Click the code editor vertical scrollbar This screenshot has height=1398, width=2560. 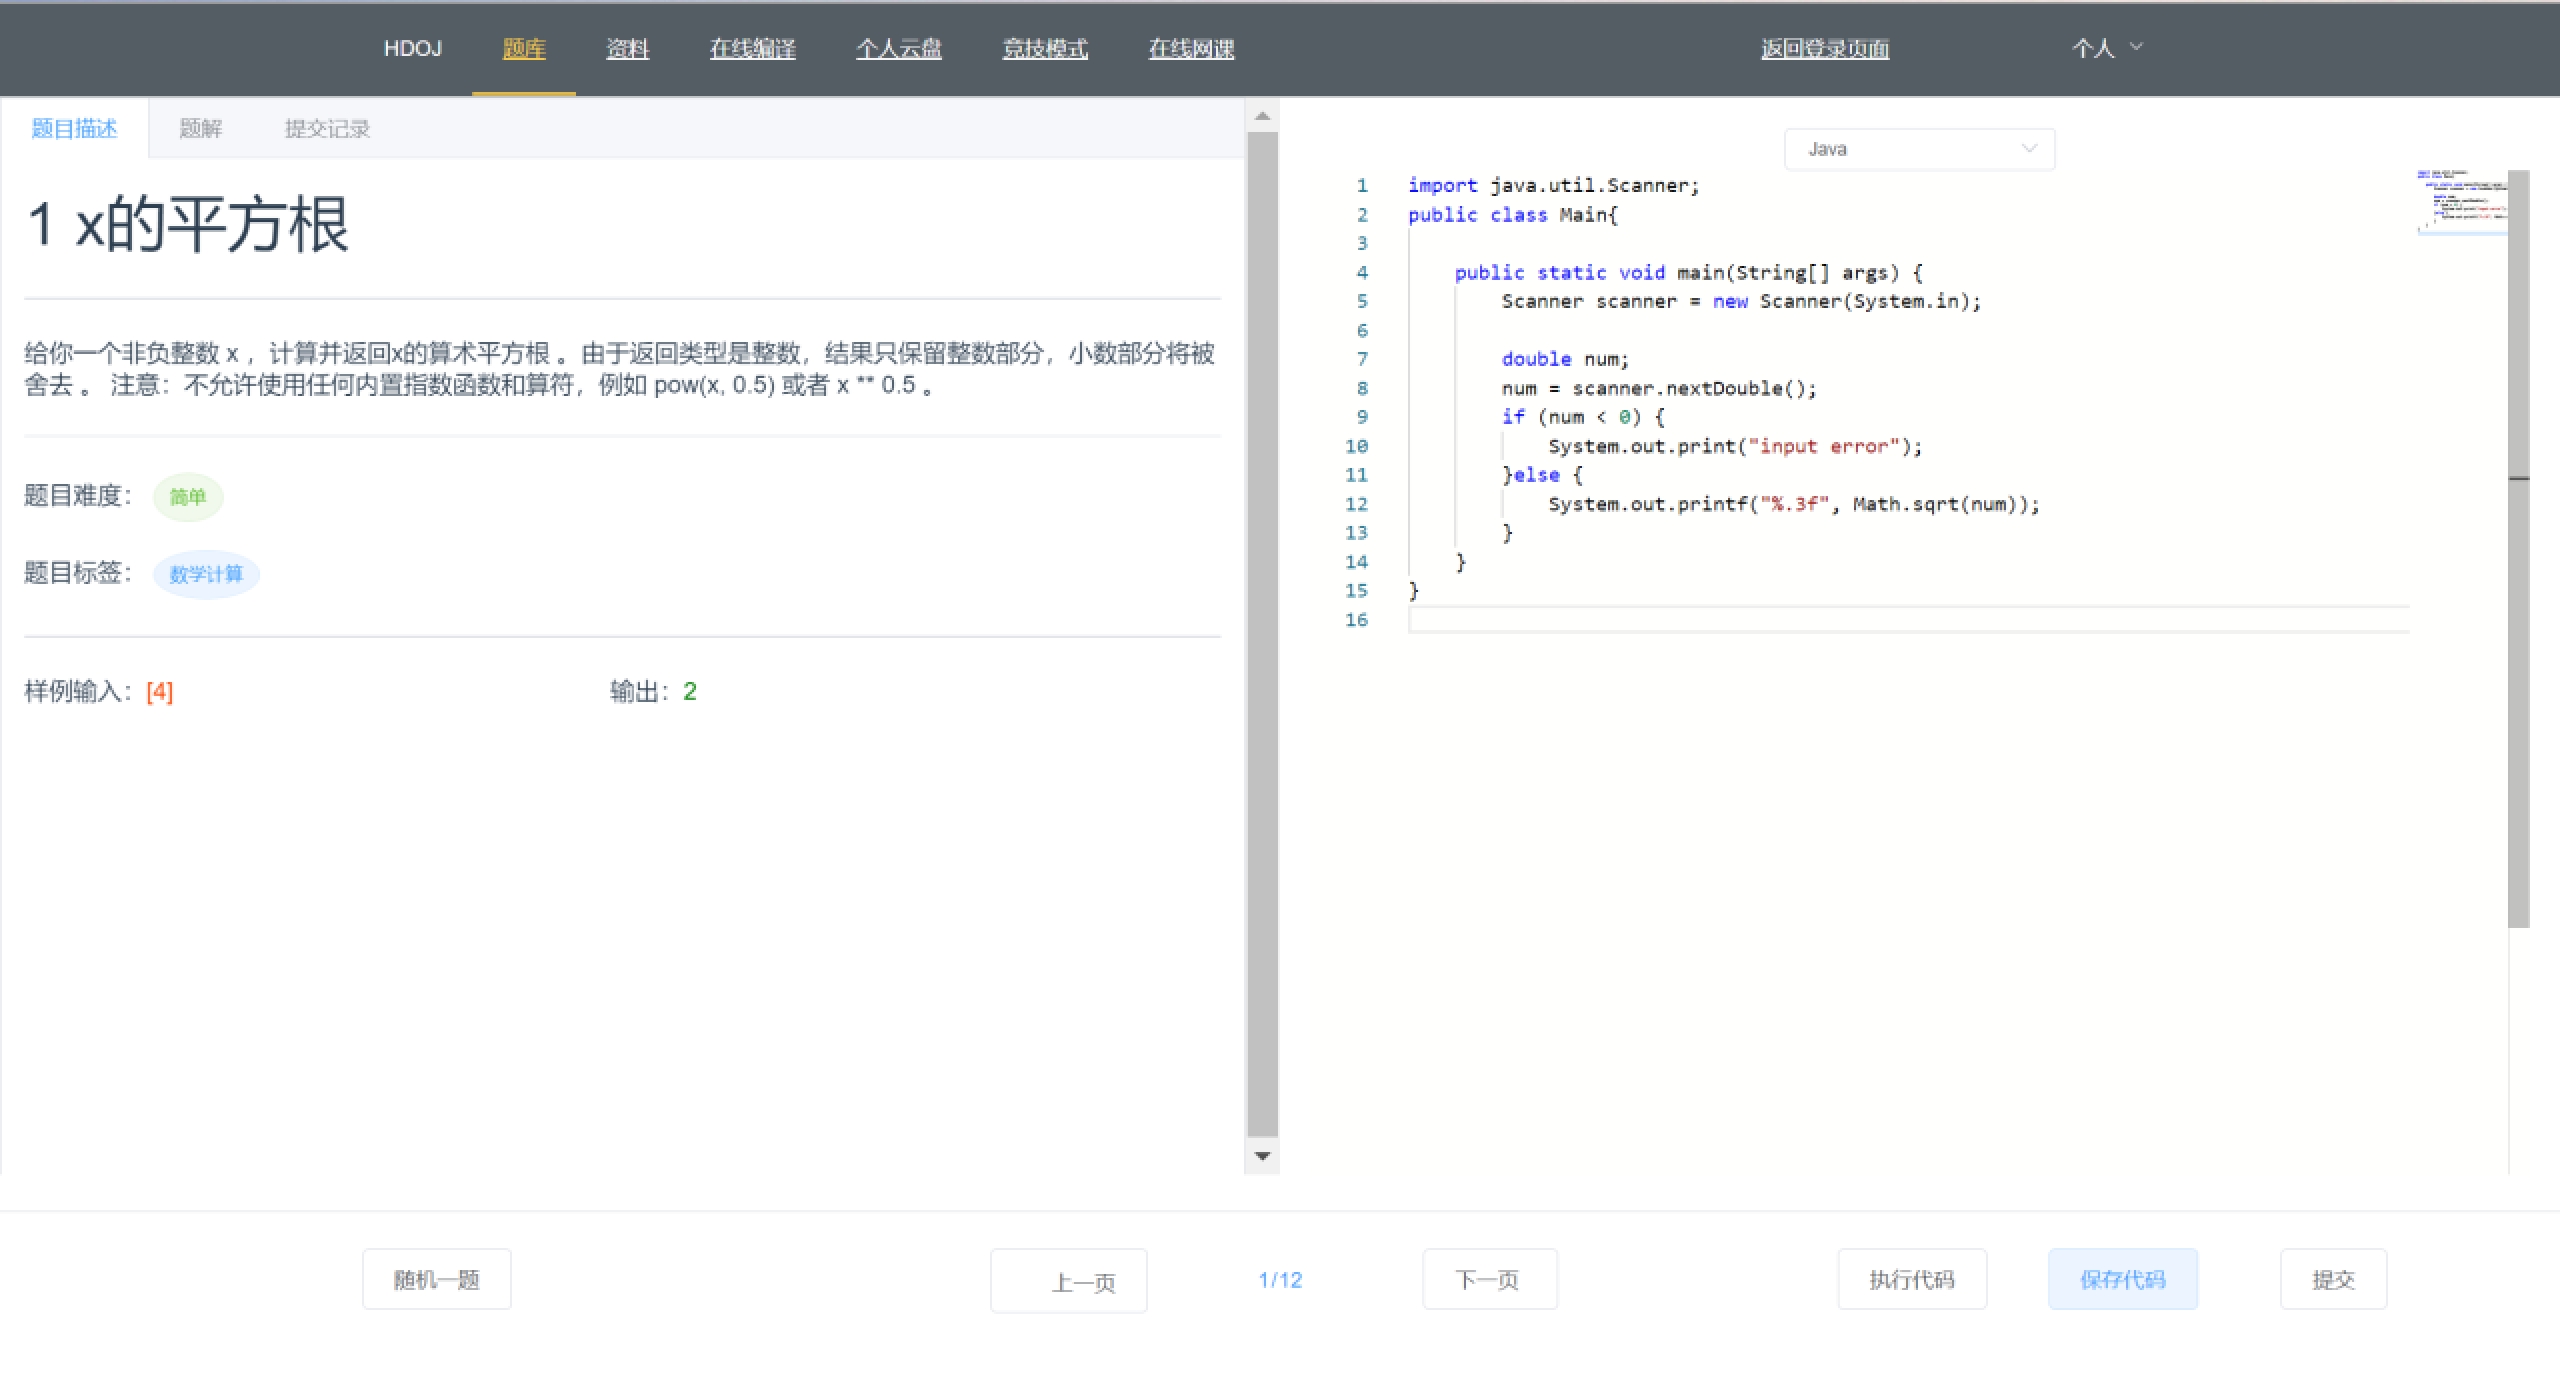2519,550
